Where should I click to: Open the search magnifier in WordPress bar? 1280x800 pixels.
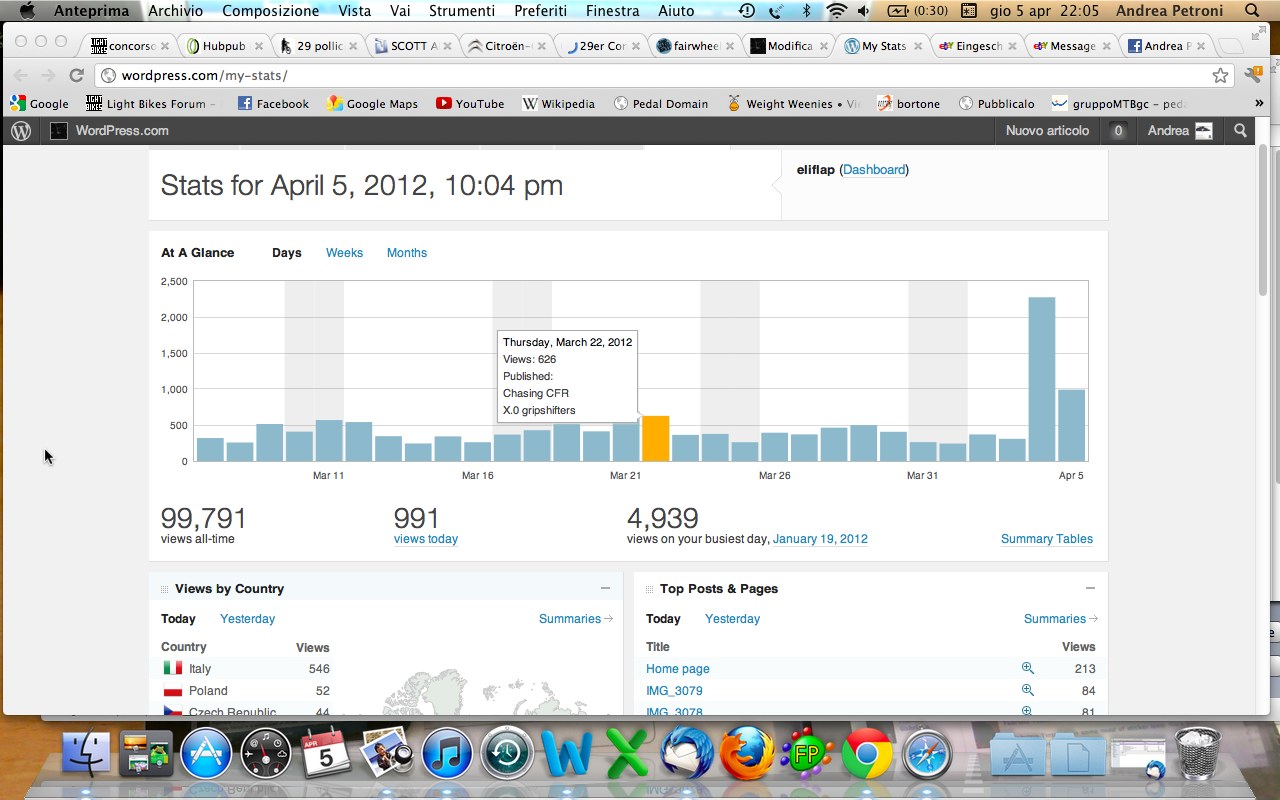(x=1241, y=131)
